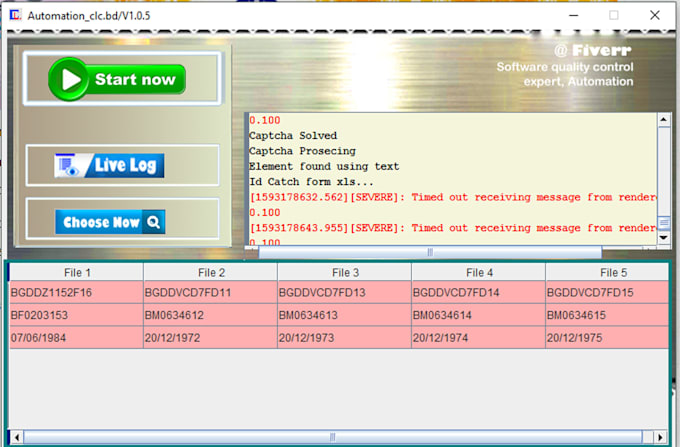The height and width of the screenshot is (447, 680).
Task: Click cell BM0634613
Action: point(345,315)
